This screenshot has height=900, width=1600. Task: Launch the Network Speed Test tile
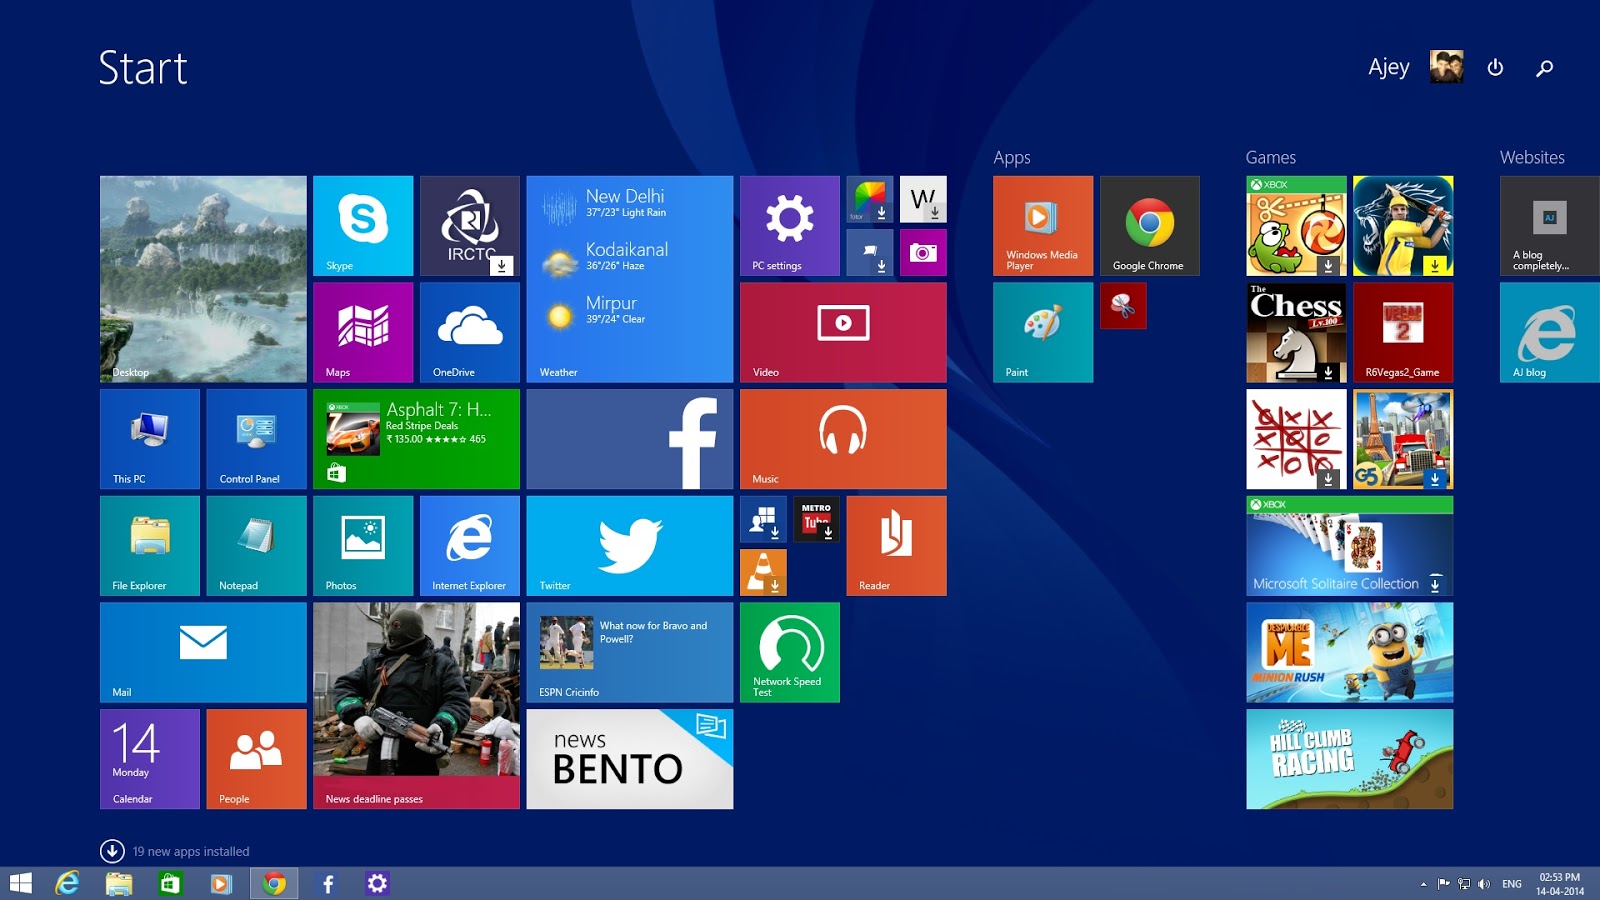[x=790, y=652]
